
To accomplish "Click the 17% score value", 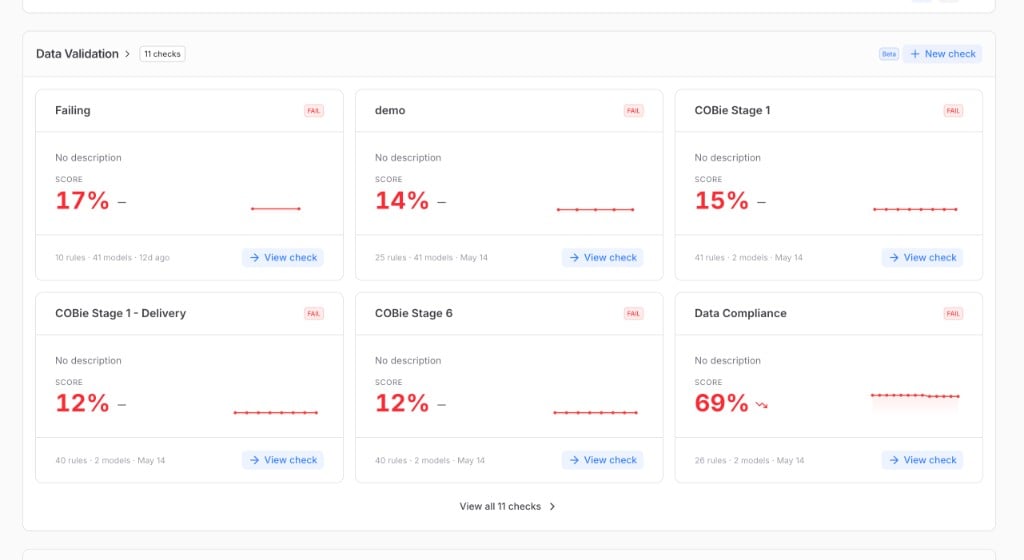I will click(82, 200).
